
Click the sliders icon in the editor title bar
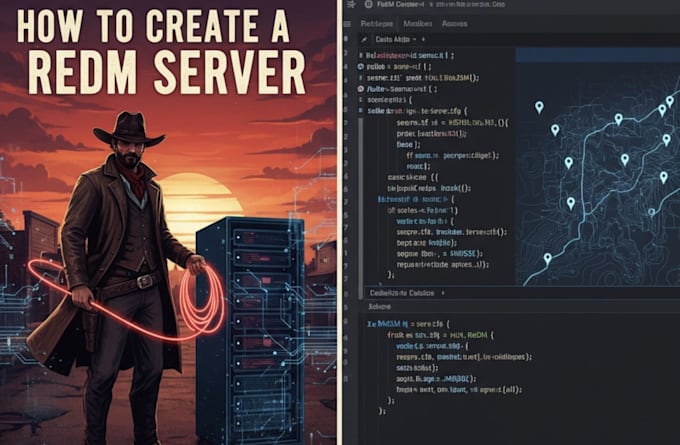click(352, 4)
